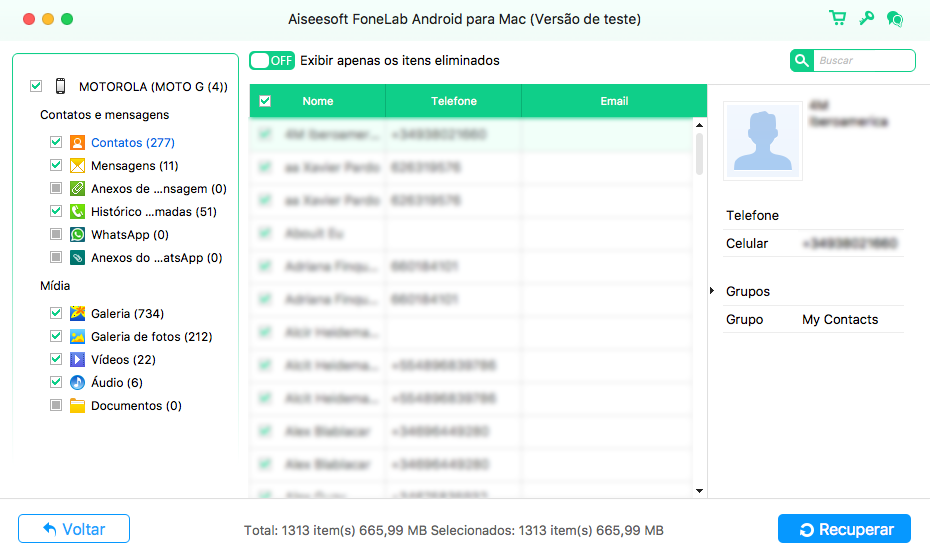Click the Galeria picture icon

click(77, 314)
